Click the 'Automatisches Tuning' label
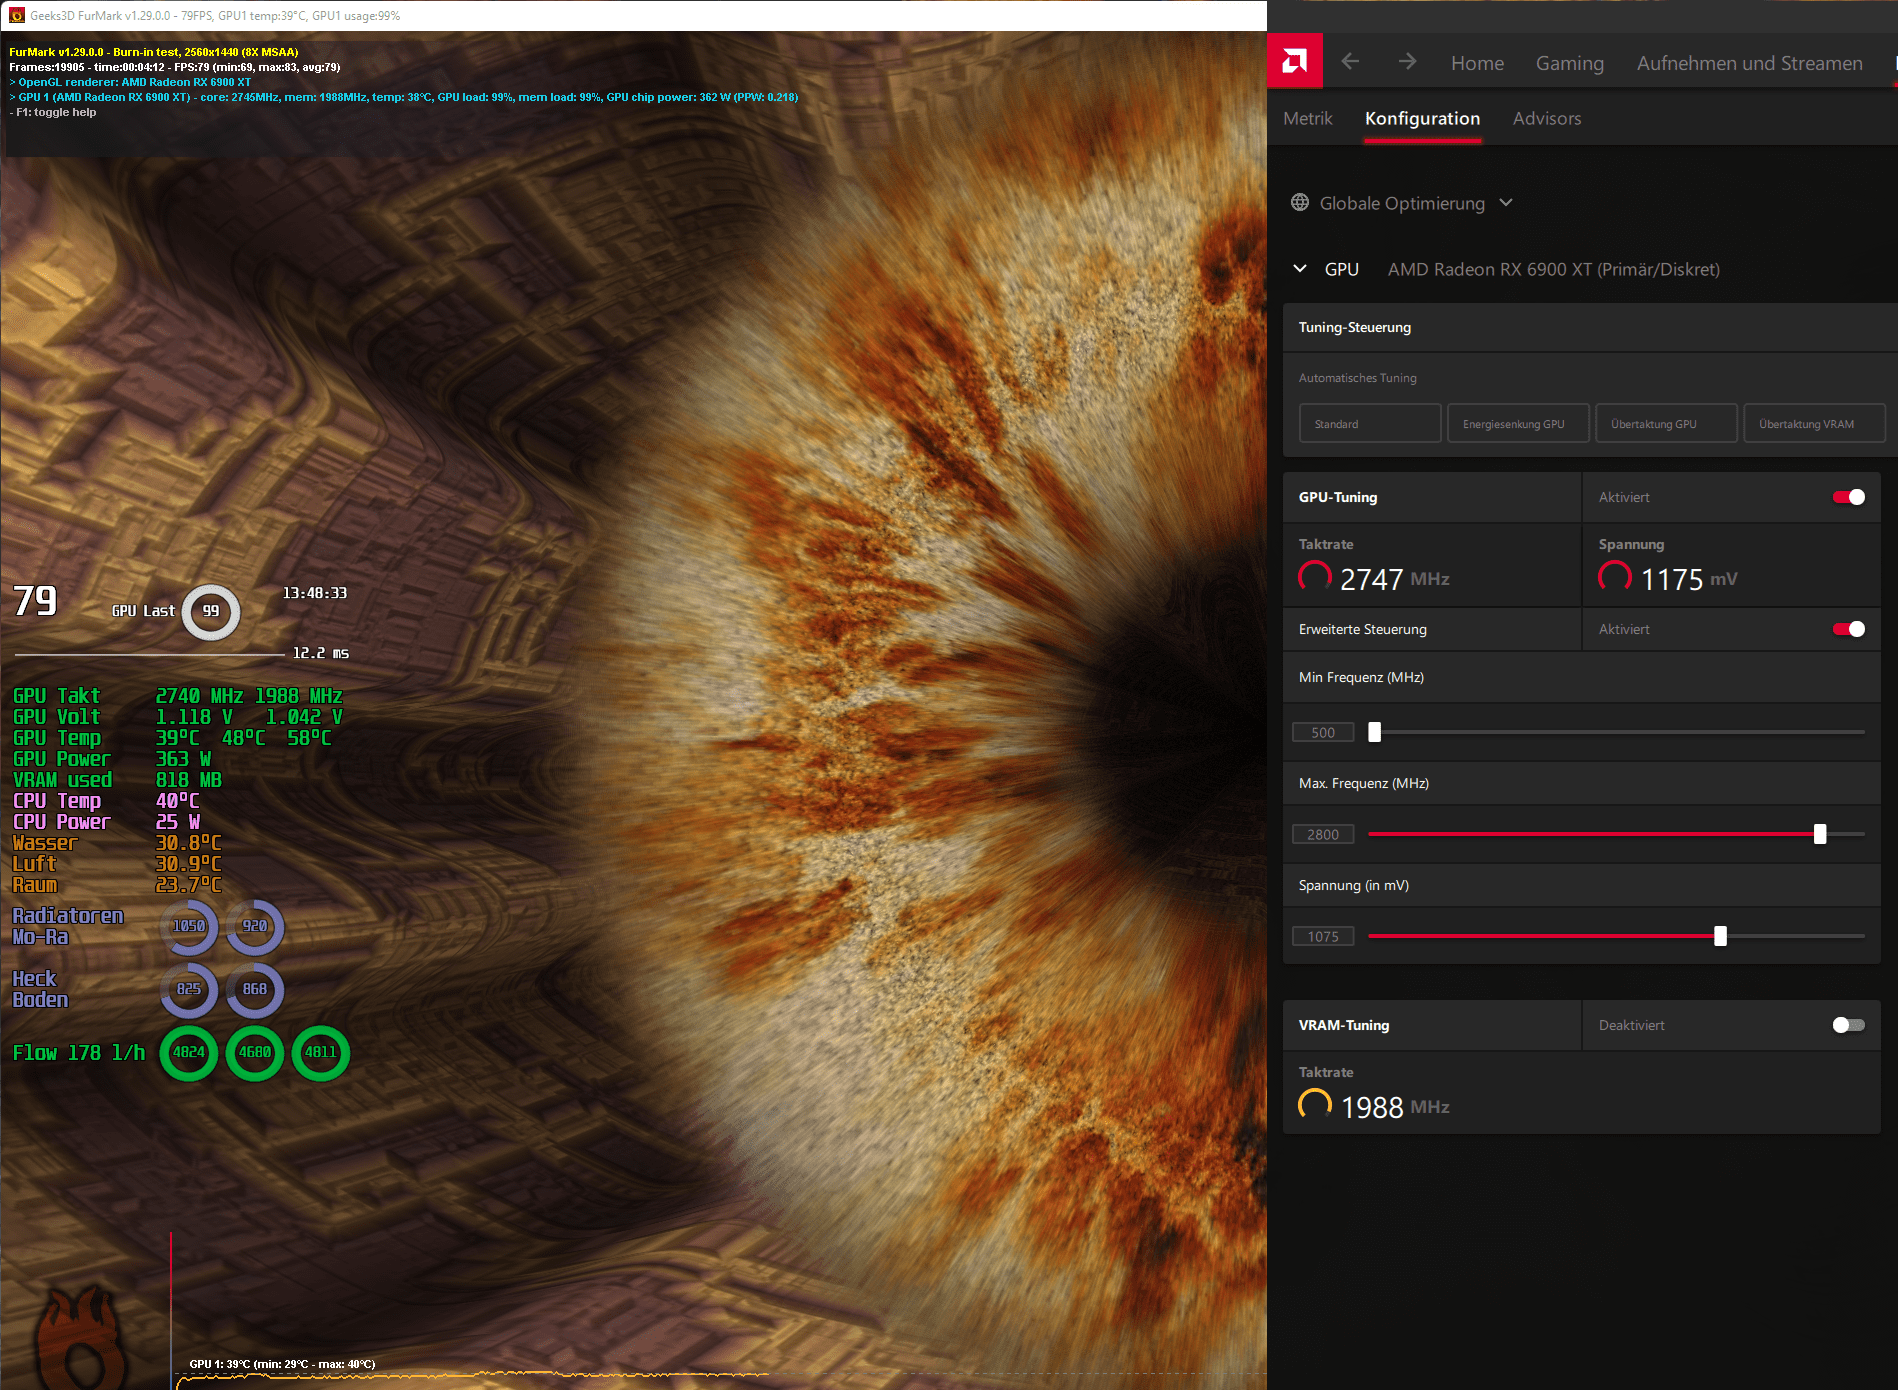Image resolution: width=1898 pixels, height=1390 pixels. [1357, 378]
